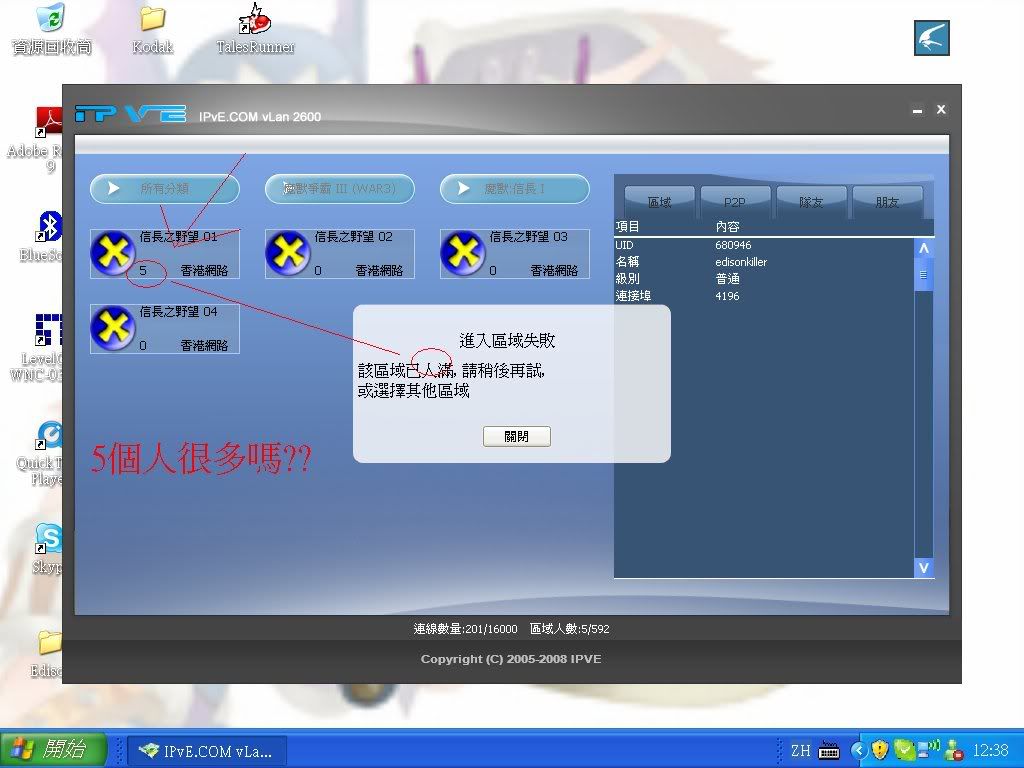Image resolution: width=1024 pixels, height=768 pixels.
Task: Expand hidden system tray icons arrow
Action: click(858, 750)
